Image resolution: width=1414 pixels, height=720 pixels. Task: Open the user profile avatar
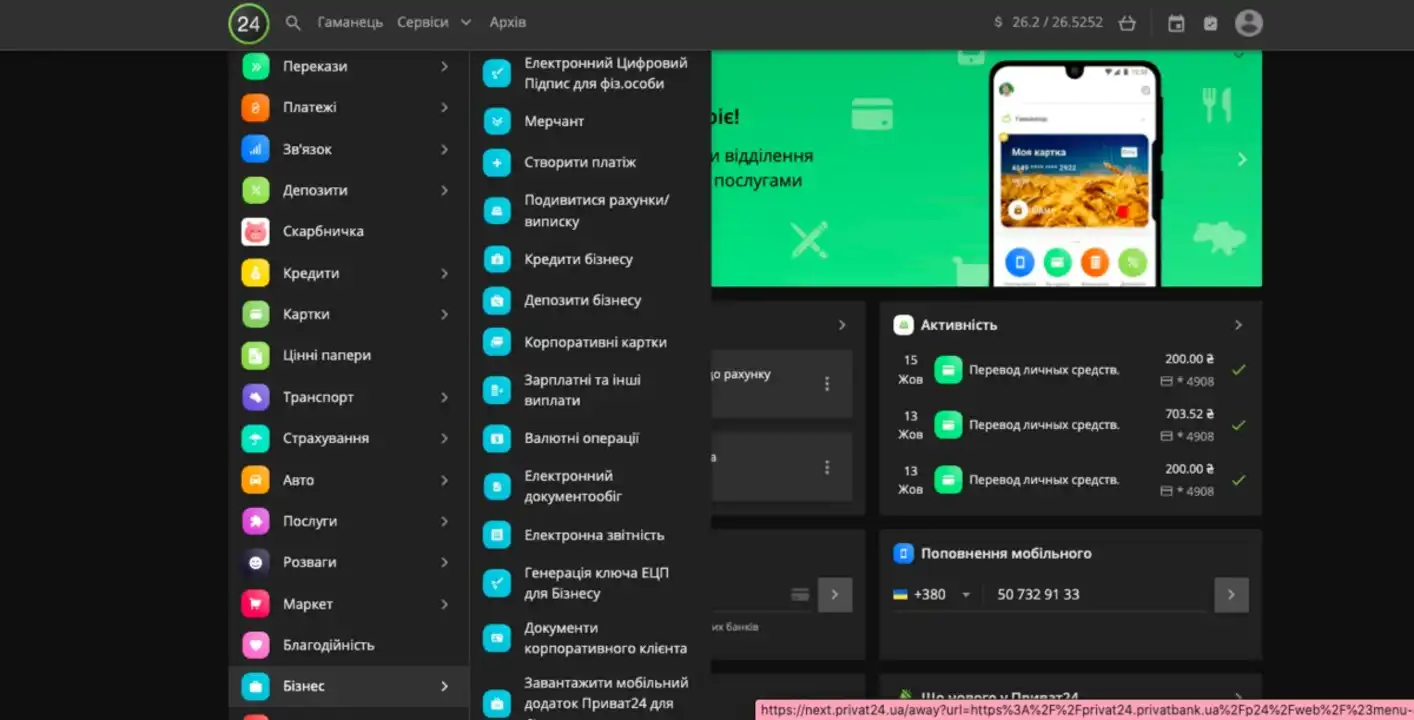pos(1249,23)
